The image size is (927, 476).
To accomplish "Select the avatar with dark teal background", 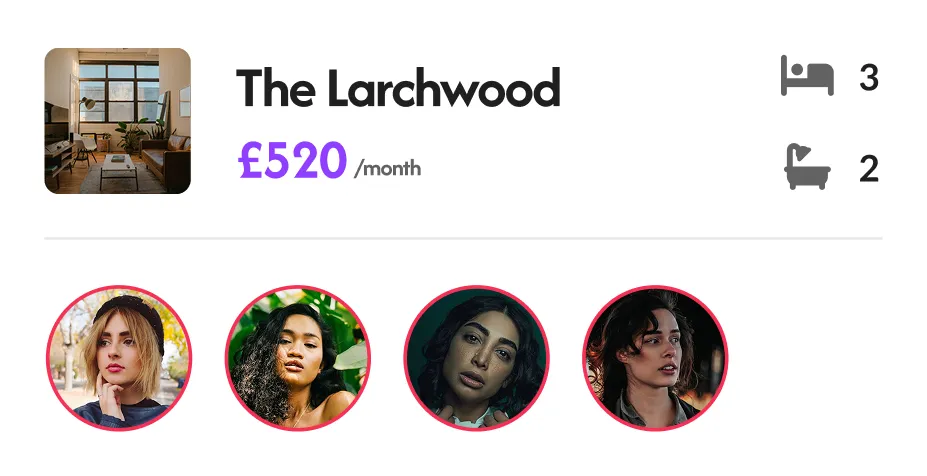I will pos(477,358).
